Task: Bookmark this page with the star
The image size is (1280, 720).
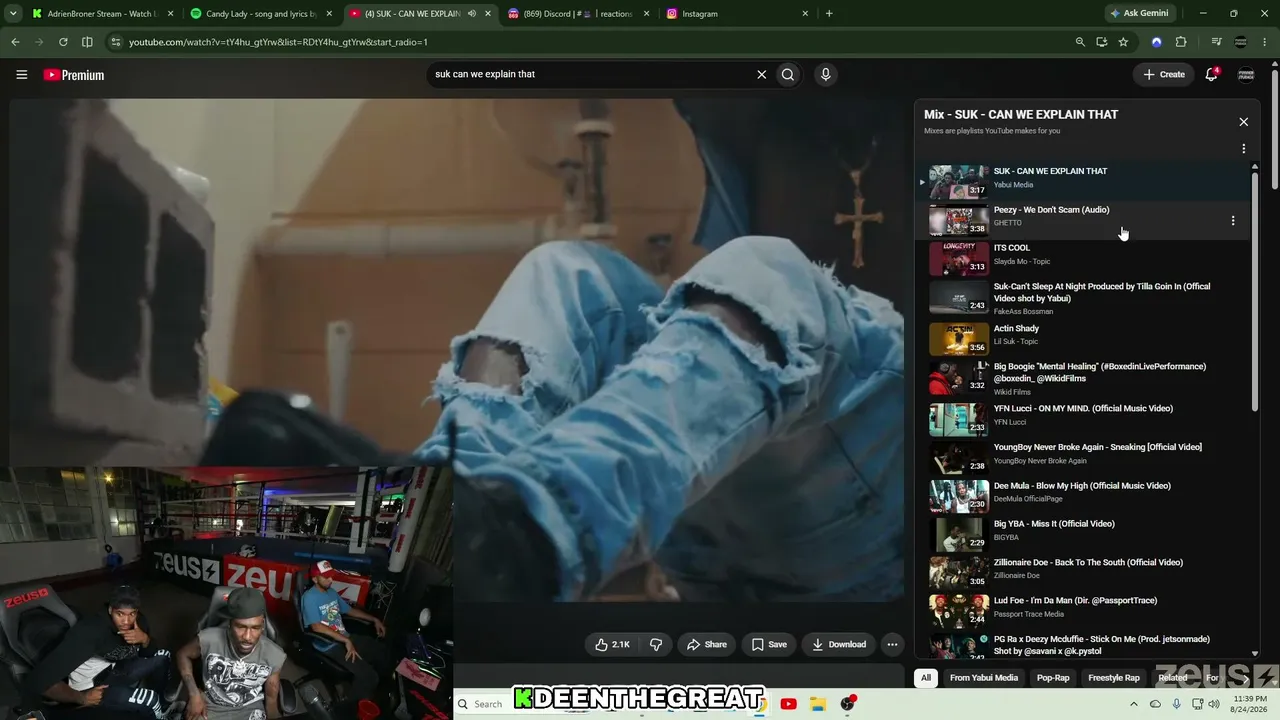Action: click(x=1123, y=42)
